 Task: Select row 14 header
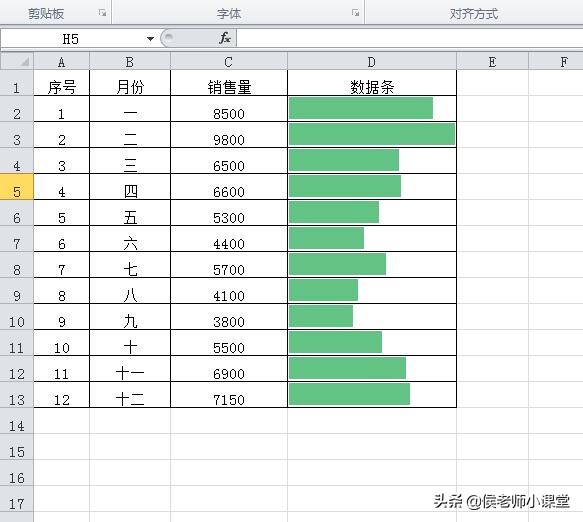(x=17, y=421)
